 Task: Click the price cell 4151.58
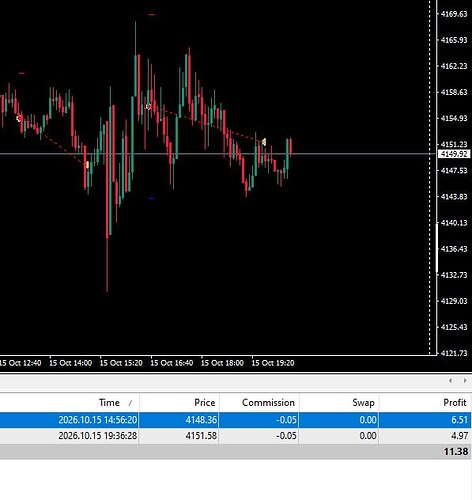tap(201, 436)
